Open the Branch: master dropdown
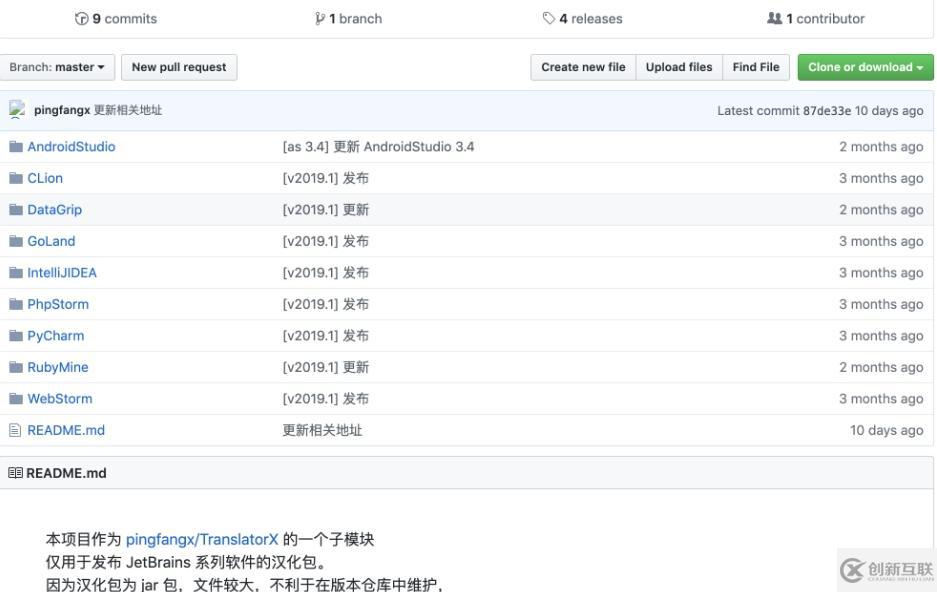 [57, 67]
